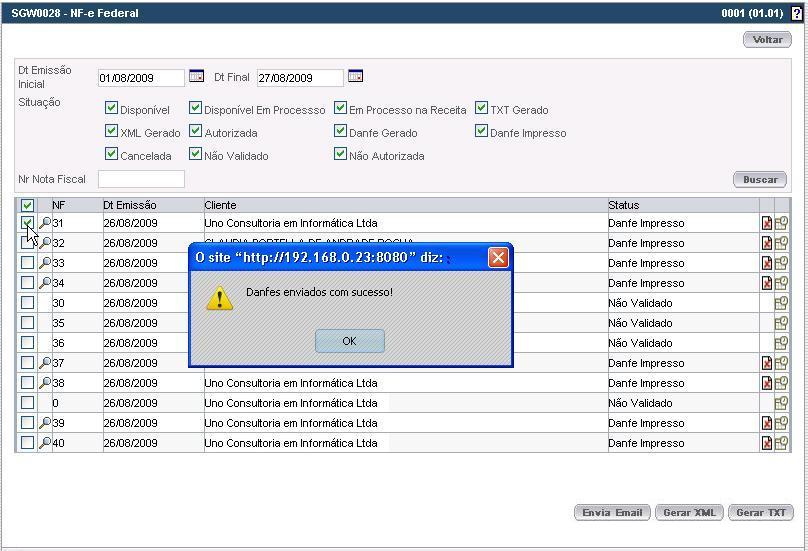Open calendar picker for Dt Emissão Inicial
This screenshot has width=808, height=551.
196,76
